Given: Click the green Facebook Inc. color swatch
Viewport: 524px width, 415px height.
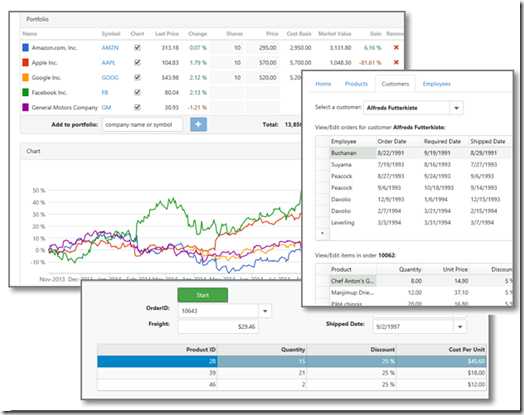Looking at the screenshot, I should point(25,92).
